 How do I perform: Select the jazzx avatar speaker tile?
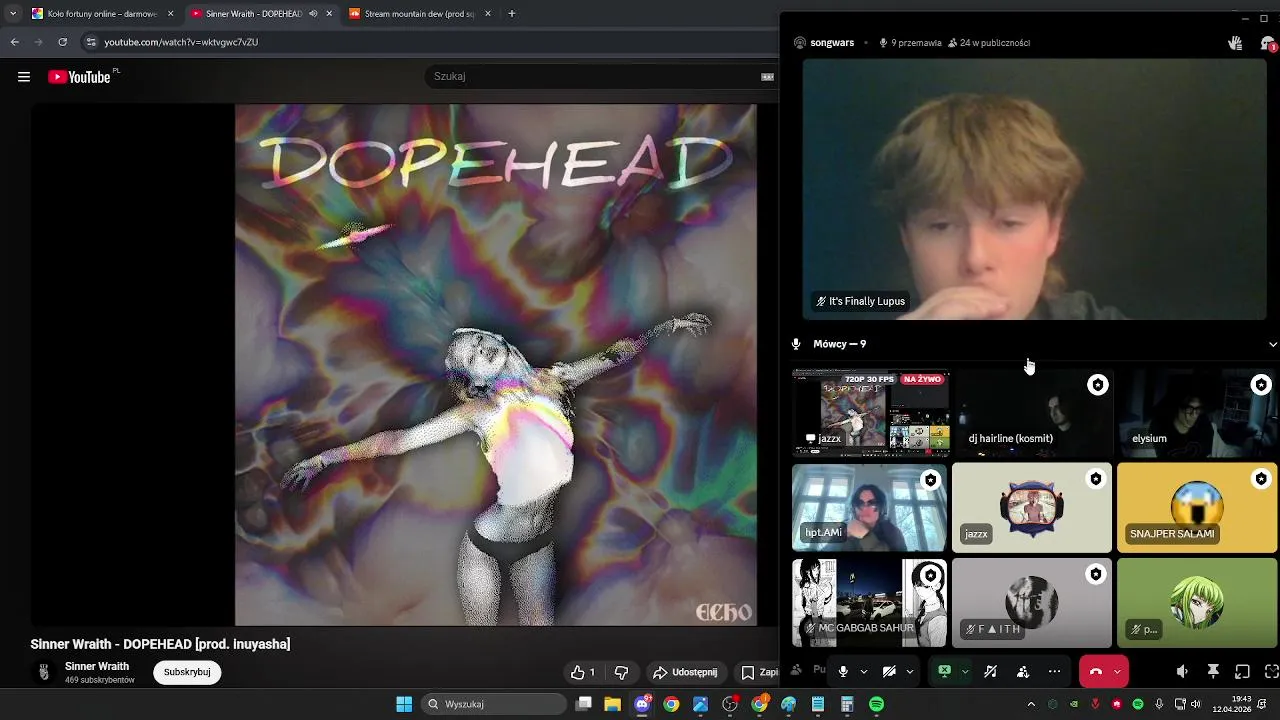1032,507
